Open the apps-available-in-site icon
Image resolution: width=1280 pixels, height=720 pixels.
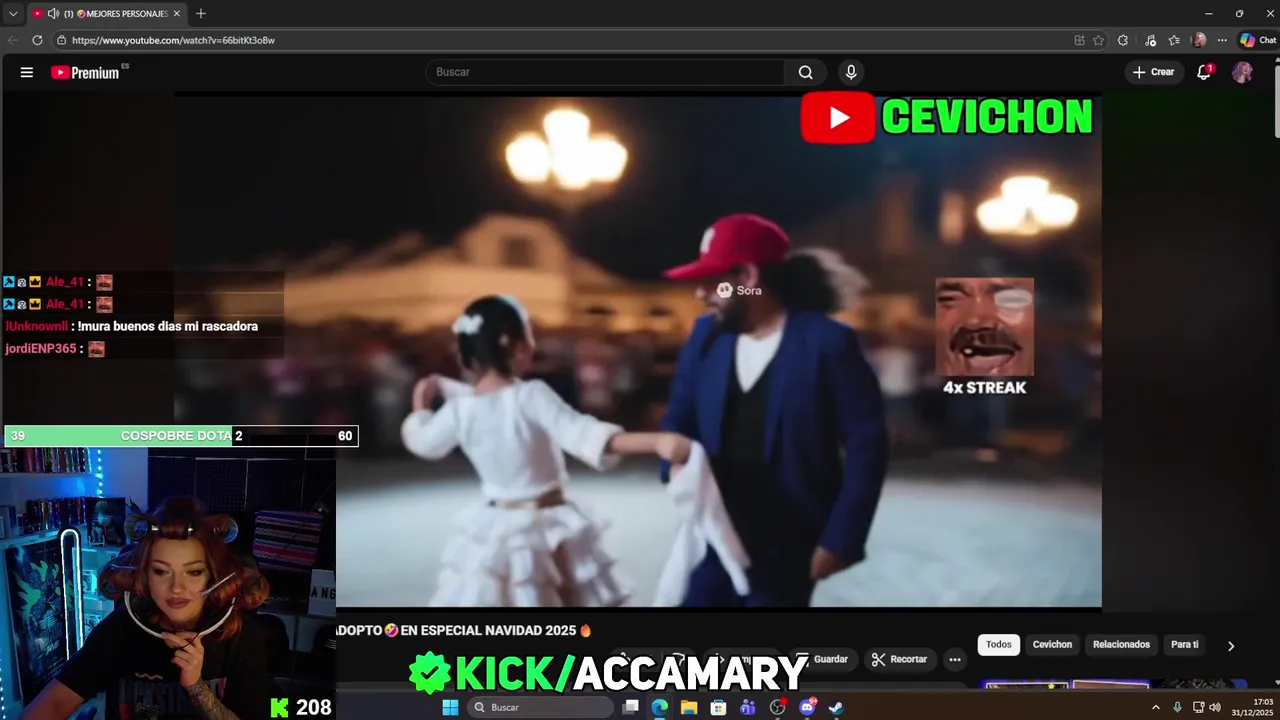(1079, 40)
